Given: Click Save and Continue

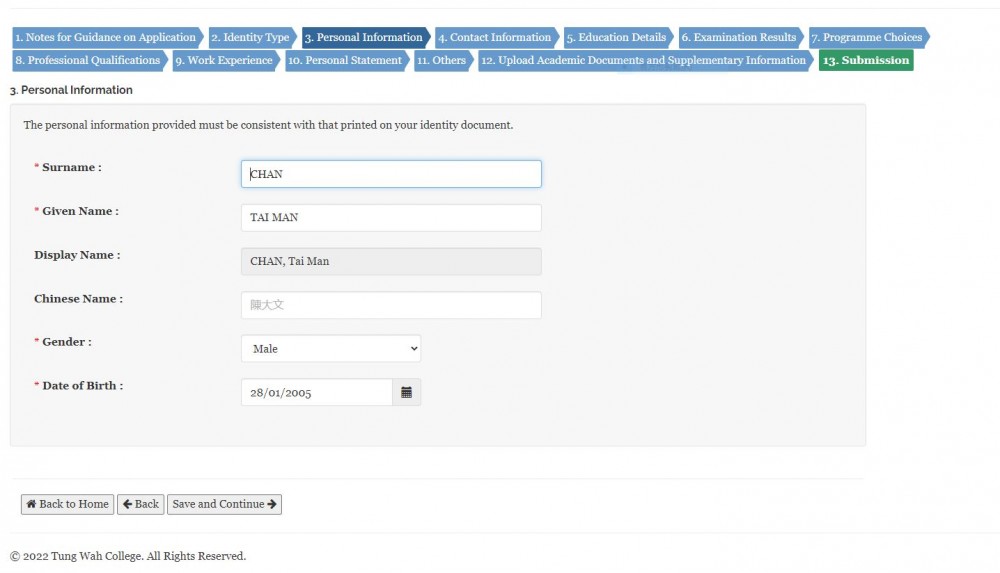Looking at the screenshot, I should point(224,505).
